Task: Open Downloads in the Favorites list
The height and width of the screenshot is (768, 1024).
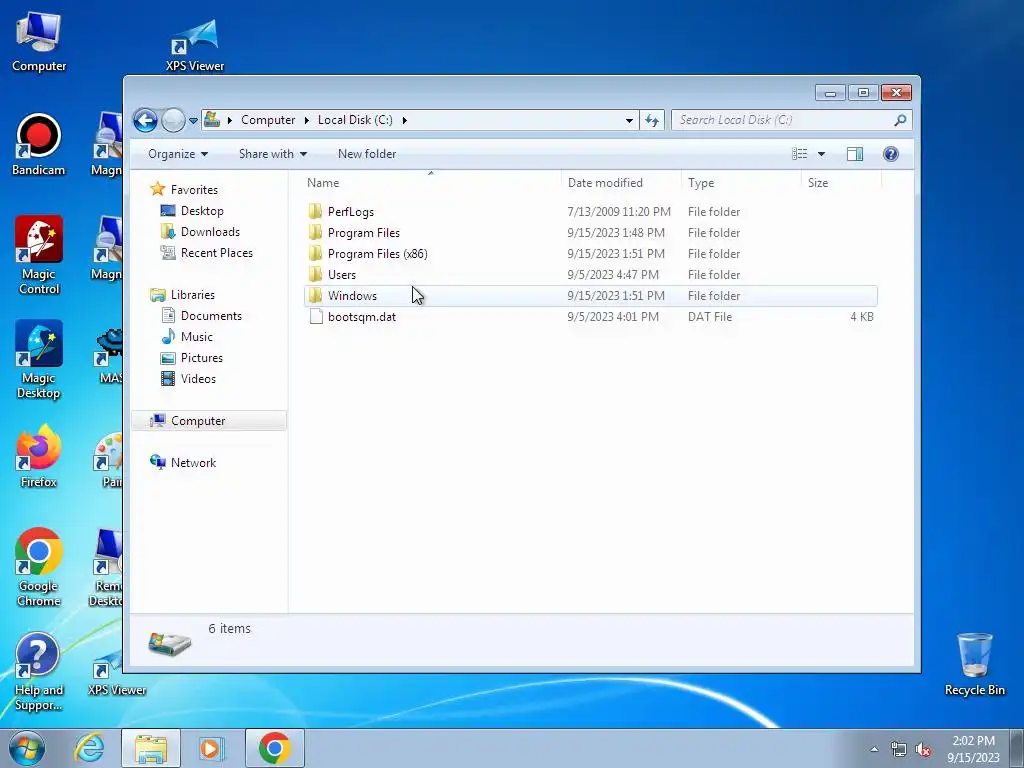Action: tap(210, 232)
